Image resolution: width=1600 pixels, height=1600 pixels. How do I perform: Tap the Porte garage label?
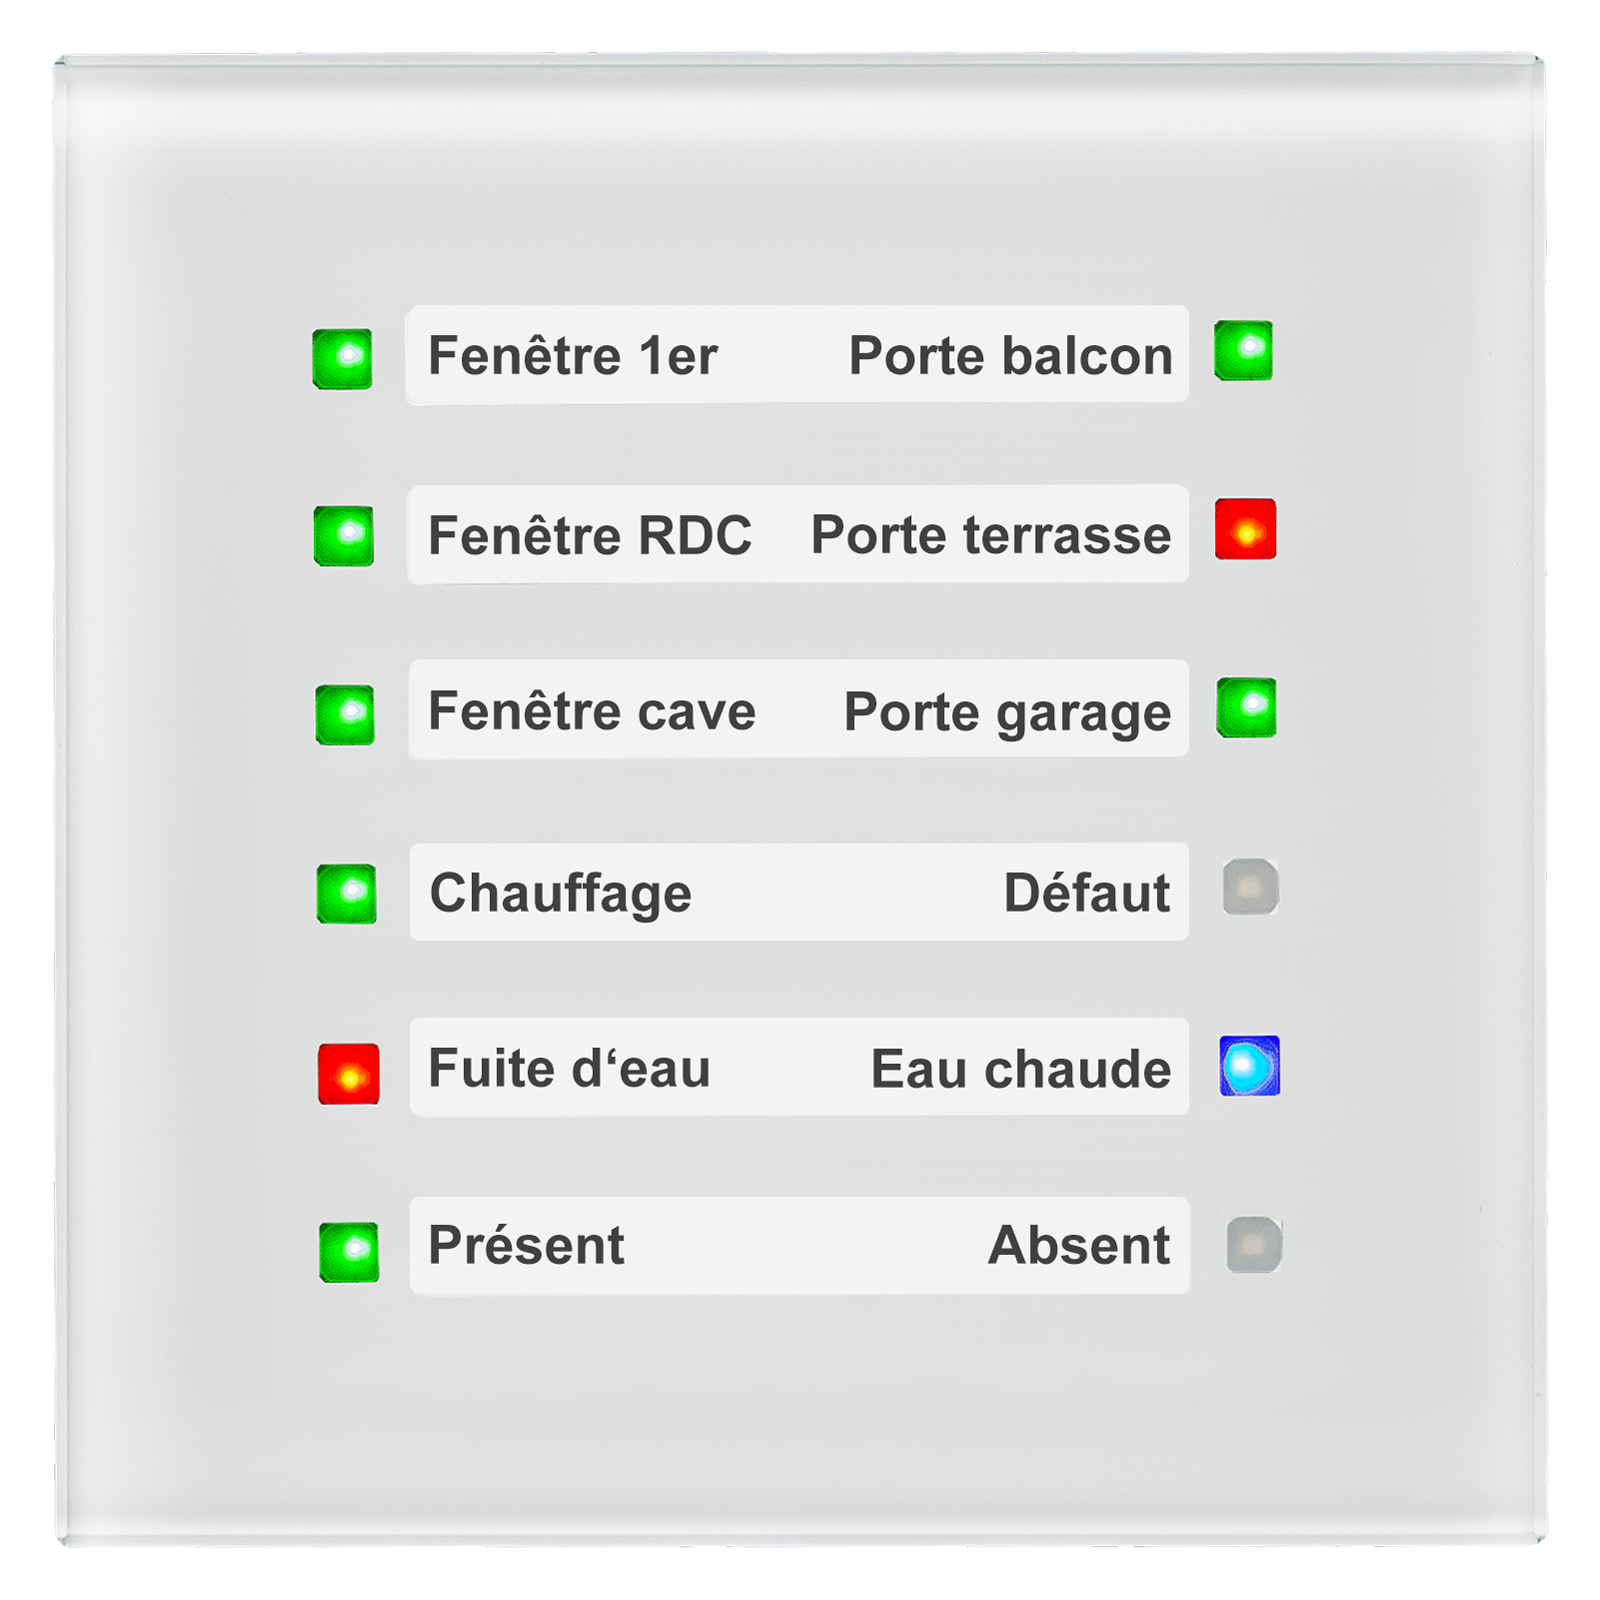click(1007, 713)
